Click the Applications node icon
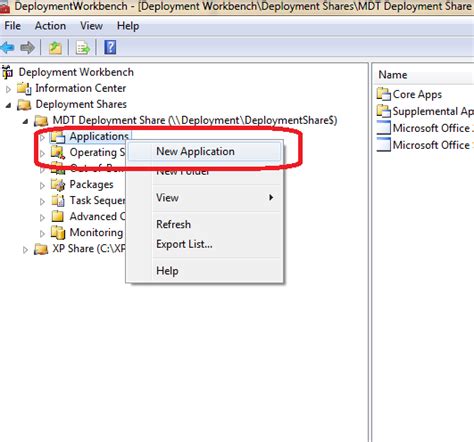Image resolution: width=474 pixels, height=442 pixels. [x=58, y=137]
